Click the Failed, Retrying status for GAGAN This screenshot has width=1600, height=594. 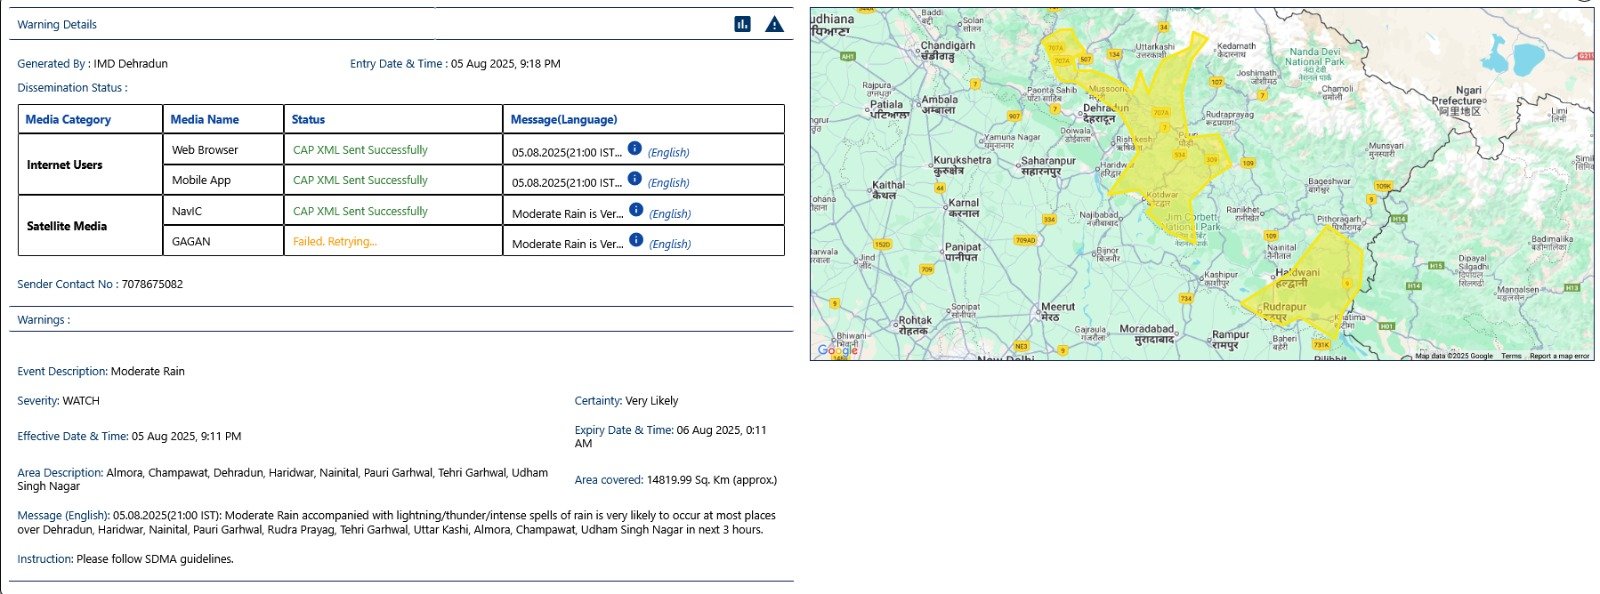pos(334,241)
